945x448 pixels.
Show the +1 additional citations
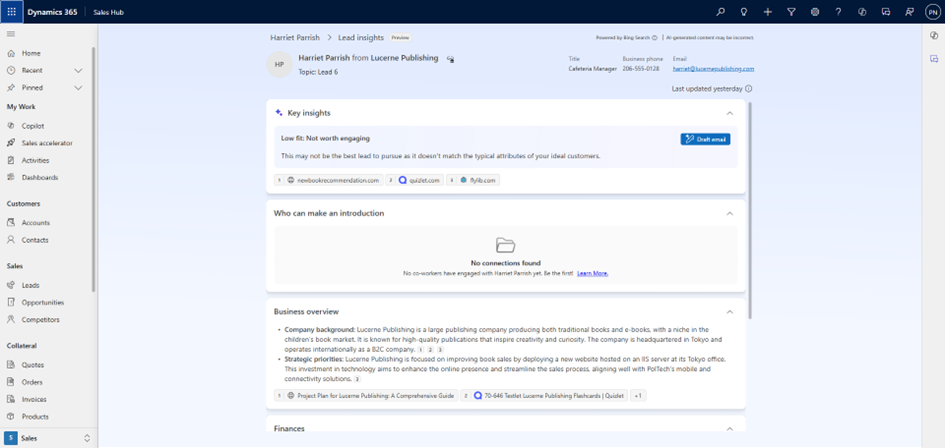click(638, 396)
